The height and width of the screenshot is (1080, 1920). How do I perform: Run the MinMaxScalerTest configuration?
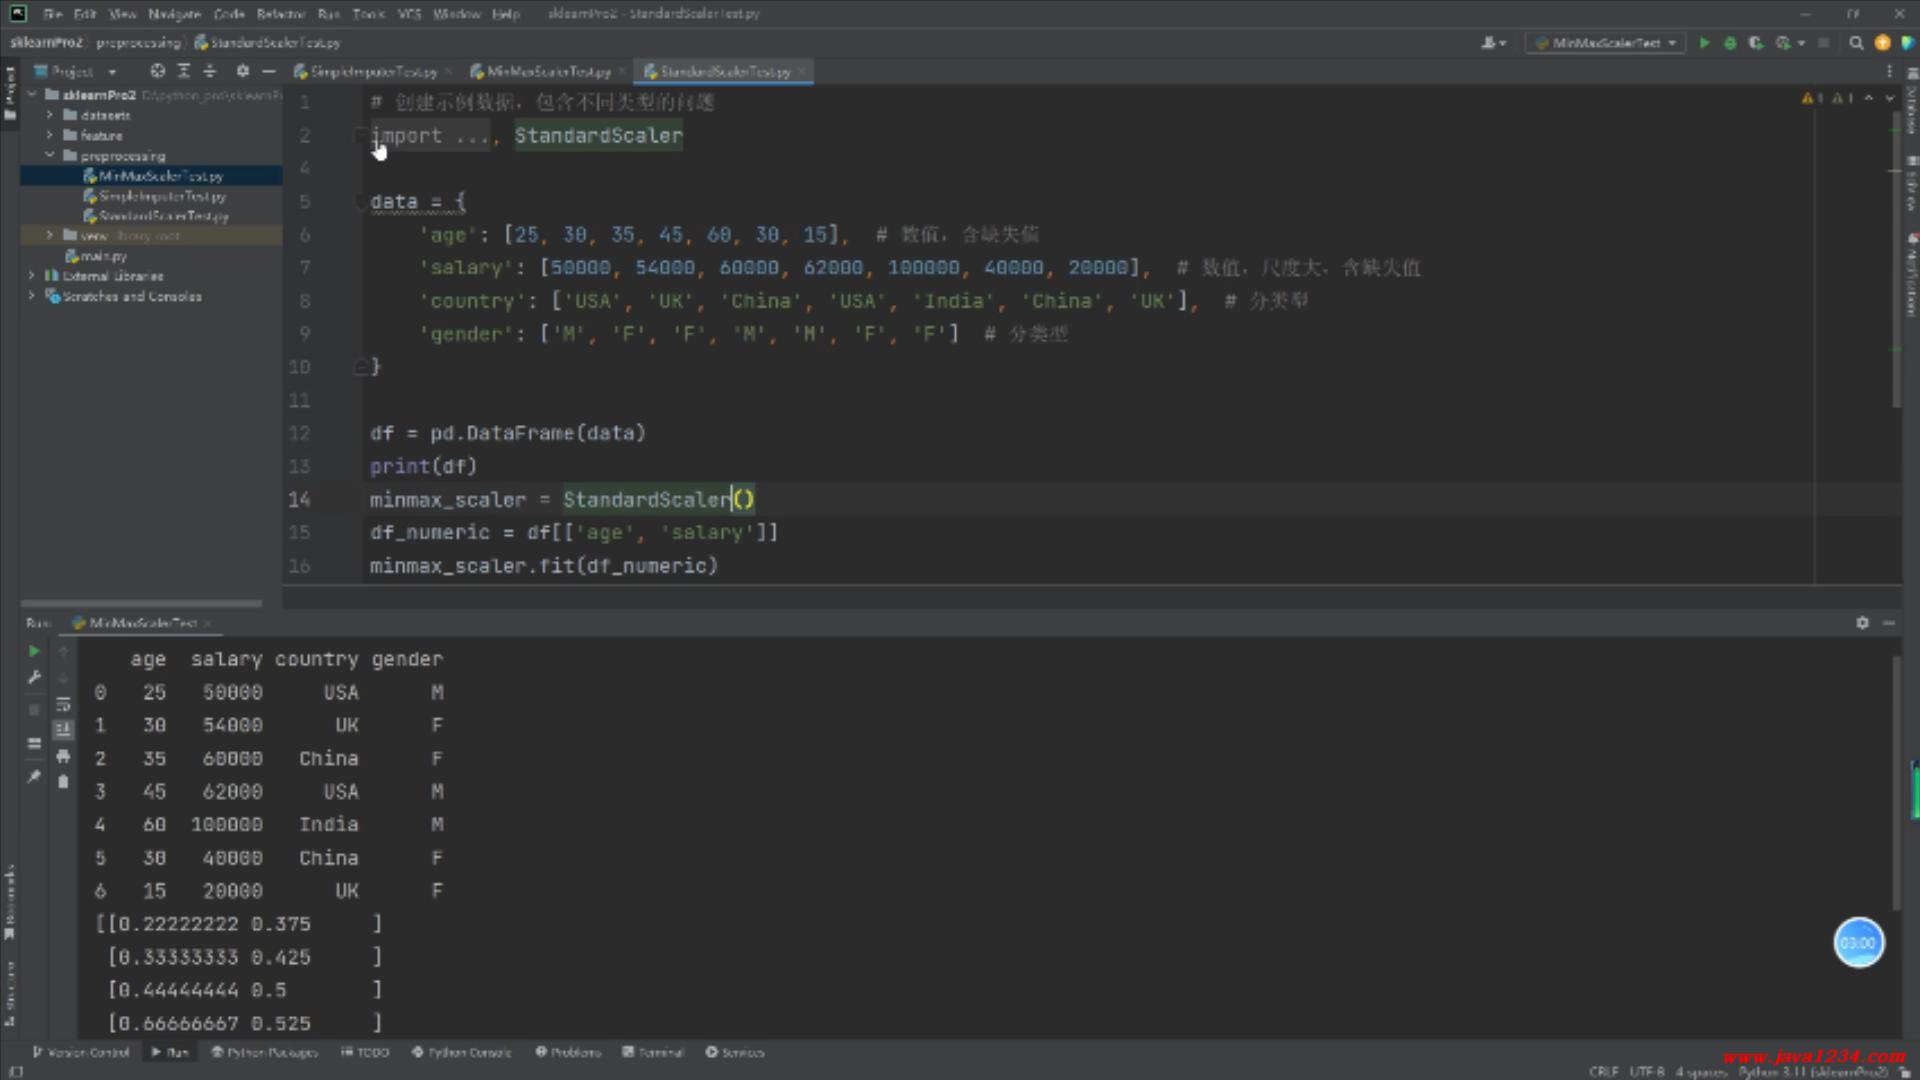[1704, 43]
